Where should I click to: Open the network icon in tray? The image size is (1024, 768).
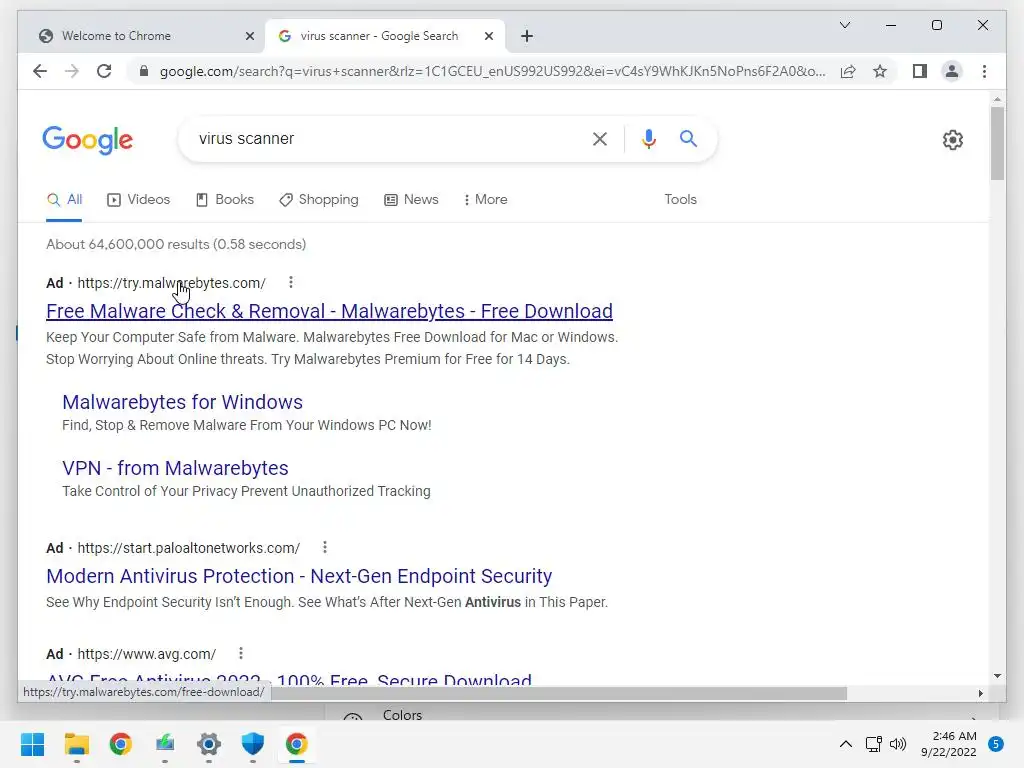pyautogui.click(x=873, y=744)
